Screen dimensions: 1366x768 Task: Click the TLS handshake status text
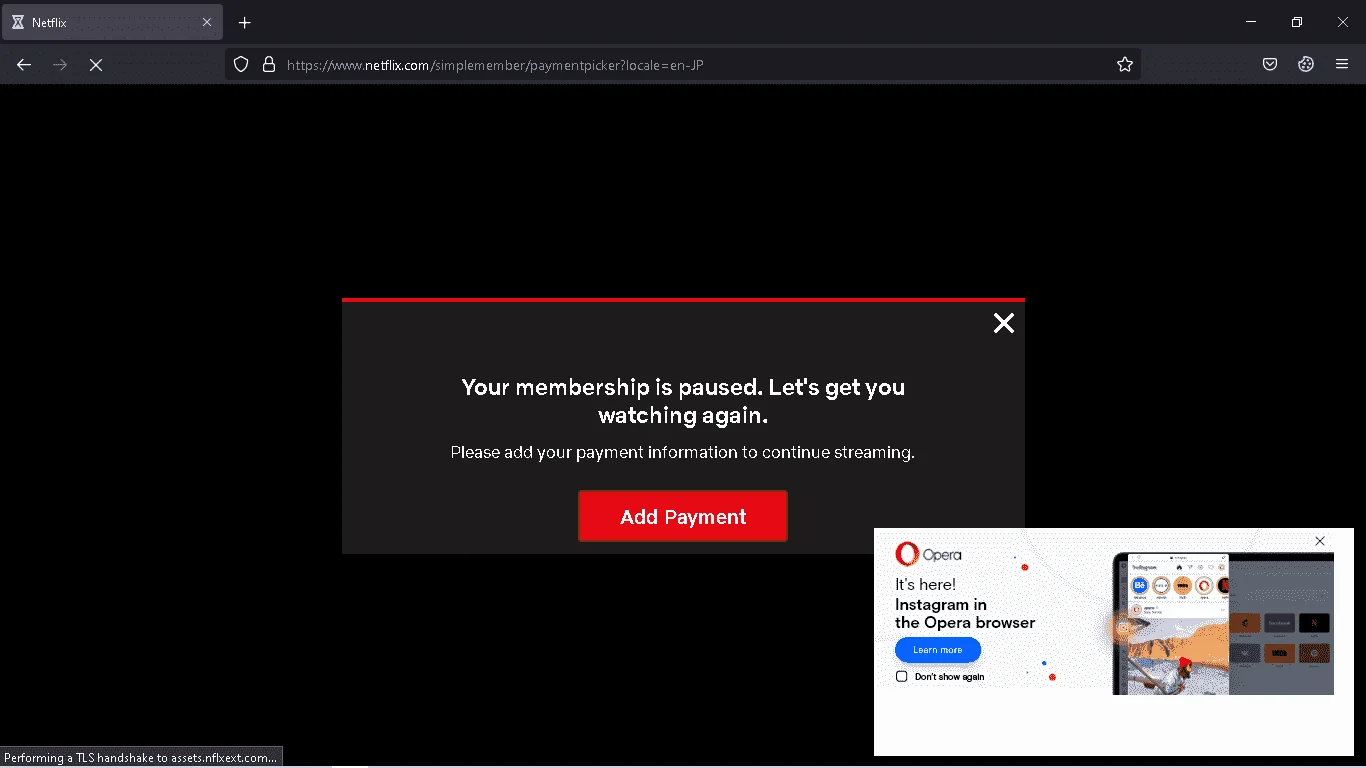tap(141, 758)
